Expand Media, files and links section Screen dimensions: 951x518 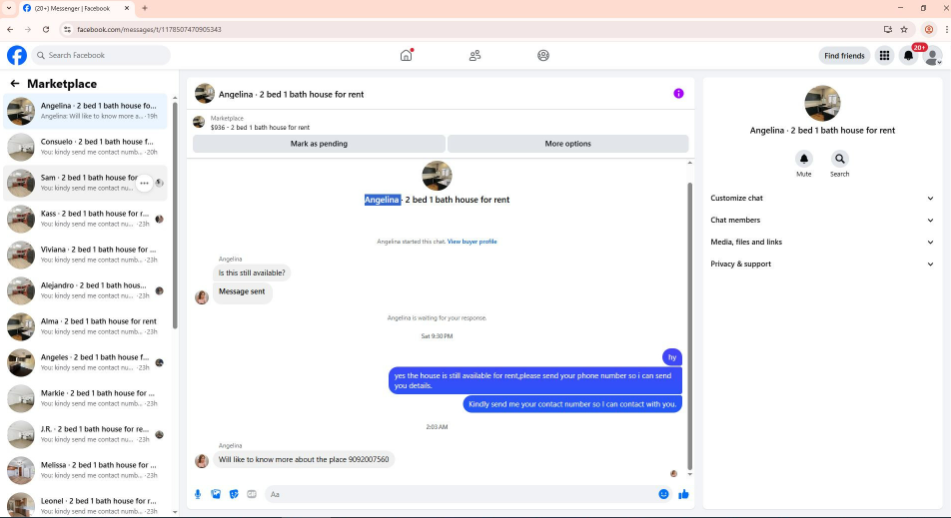pos(822,242)
